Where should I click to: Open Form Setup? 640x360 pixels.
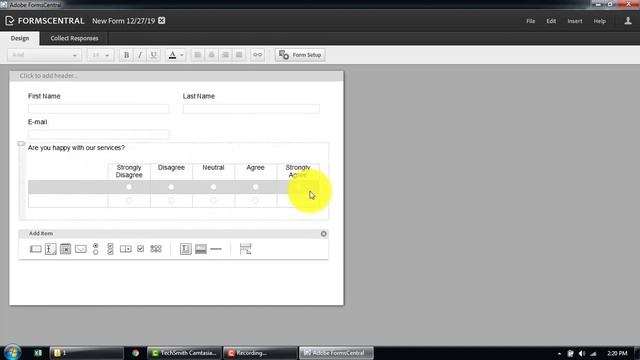300,55
